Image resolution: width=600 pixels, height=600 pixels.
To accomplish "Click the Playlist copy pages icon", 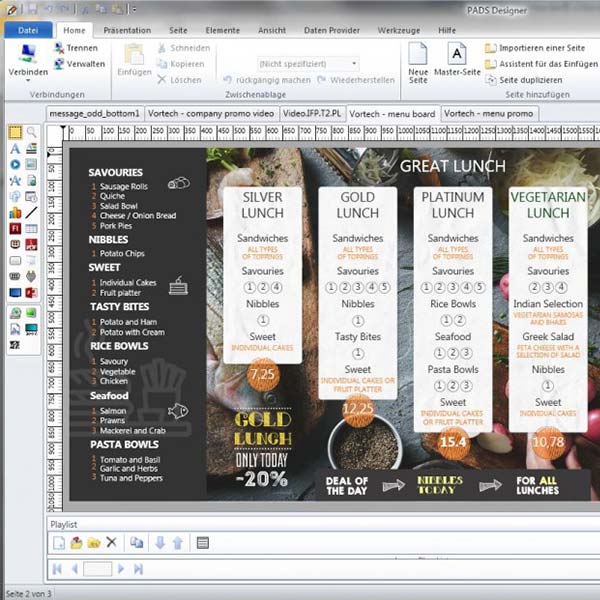I will (x=136, y=543).
